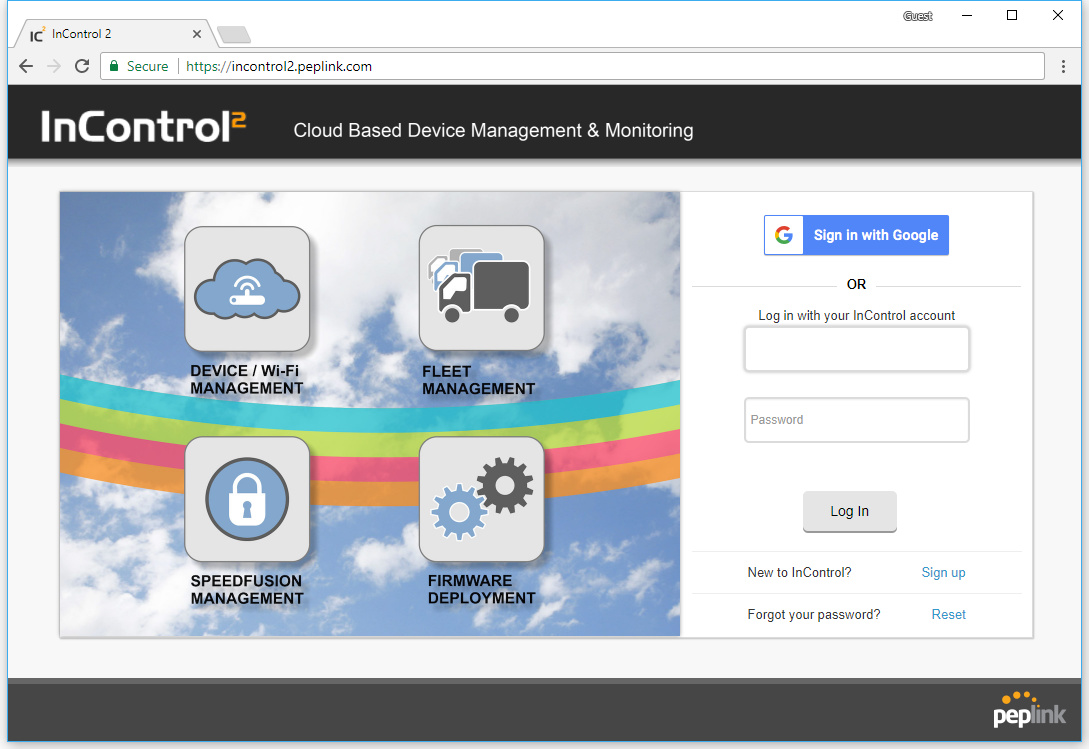
Task: Click the 'DEVICE / Wi-Fi MANAGEMENT' caption
Action: pos(247,379)
